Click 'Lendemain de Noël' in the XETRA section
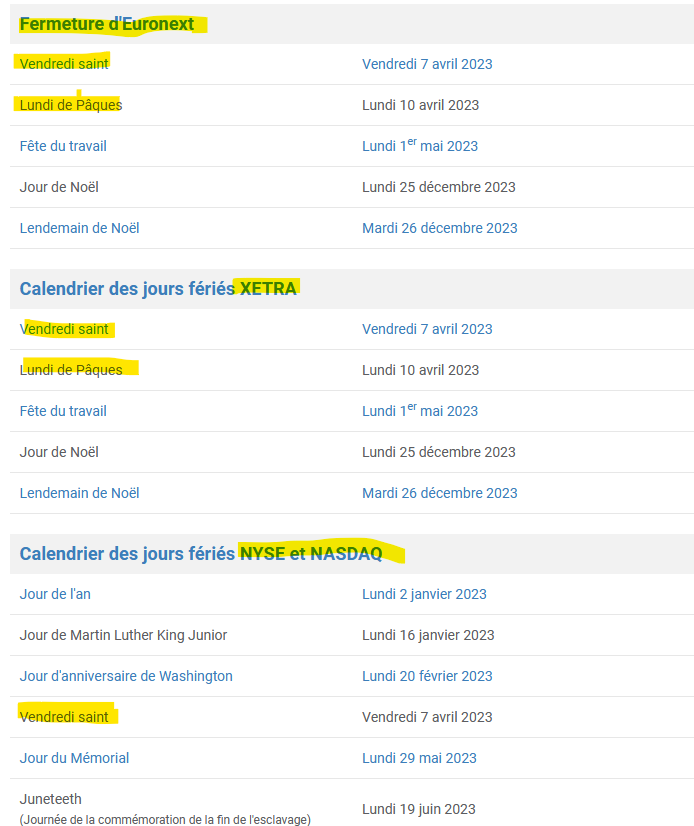The image size is (694, 826). [79, 494]
